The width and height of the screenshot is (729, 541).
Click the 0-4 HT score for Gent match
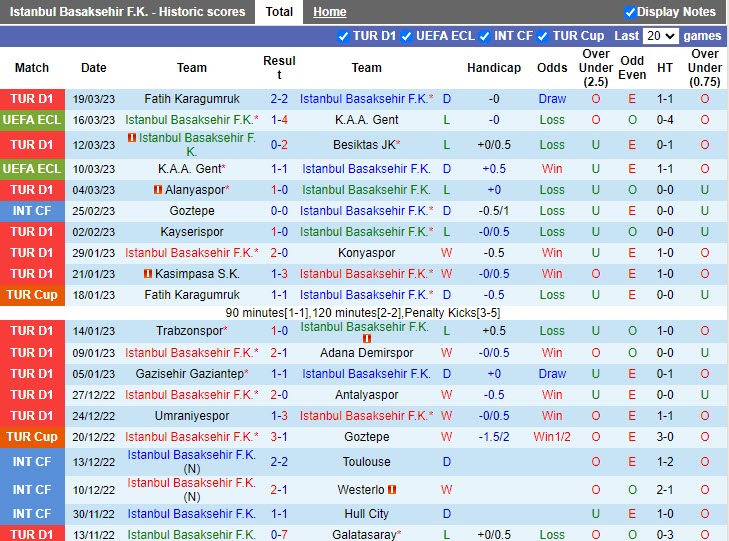(x=664, y=120)
